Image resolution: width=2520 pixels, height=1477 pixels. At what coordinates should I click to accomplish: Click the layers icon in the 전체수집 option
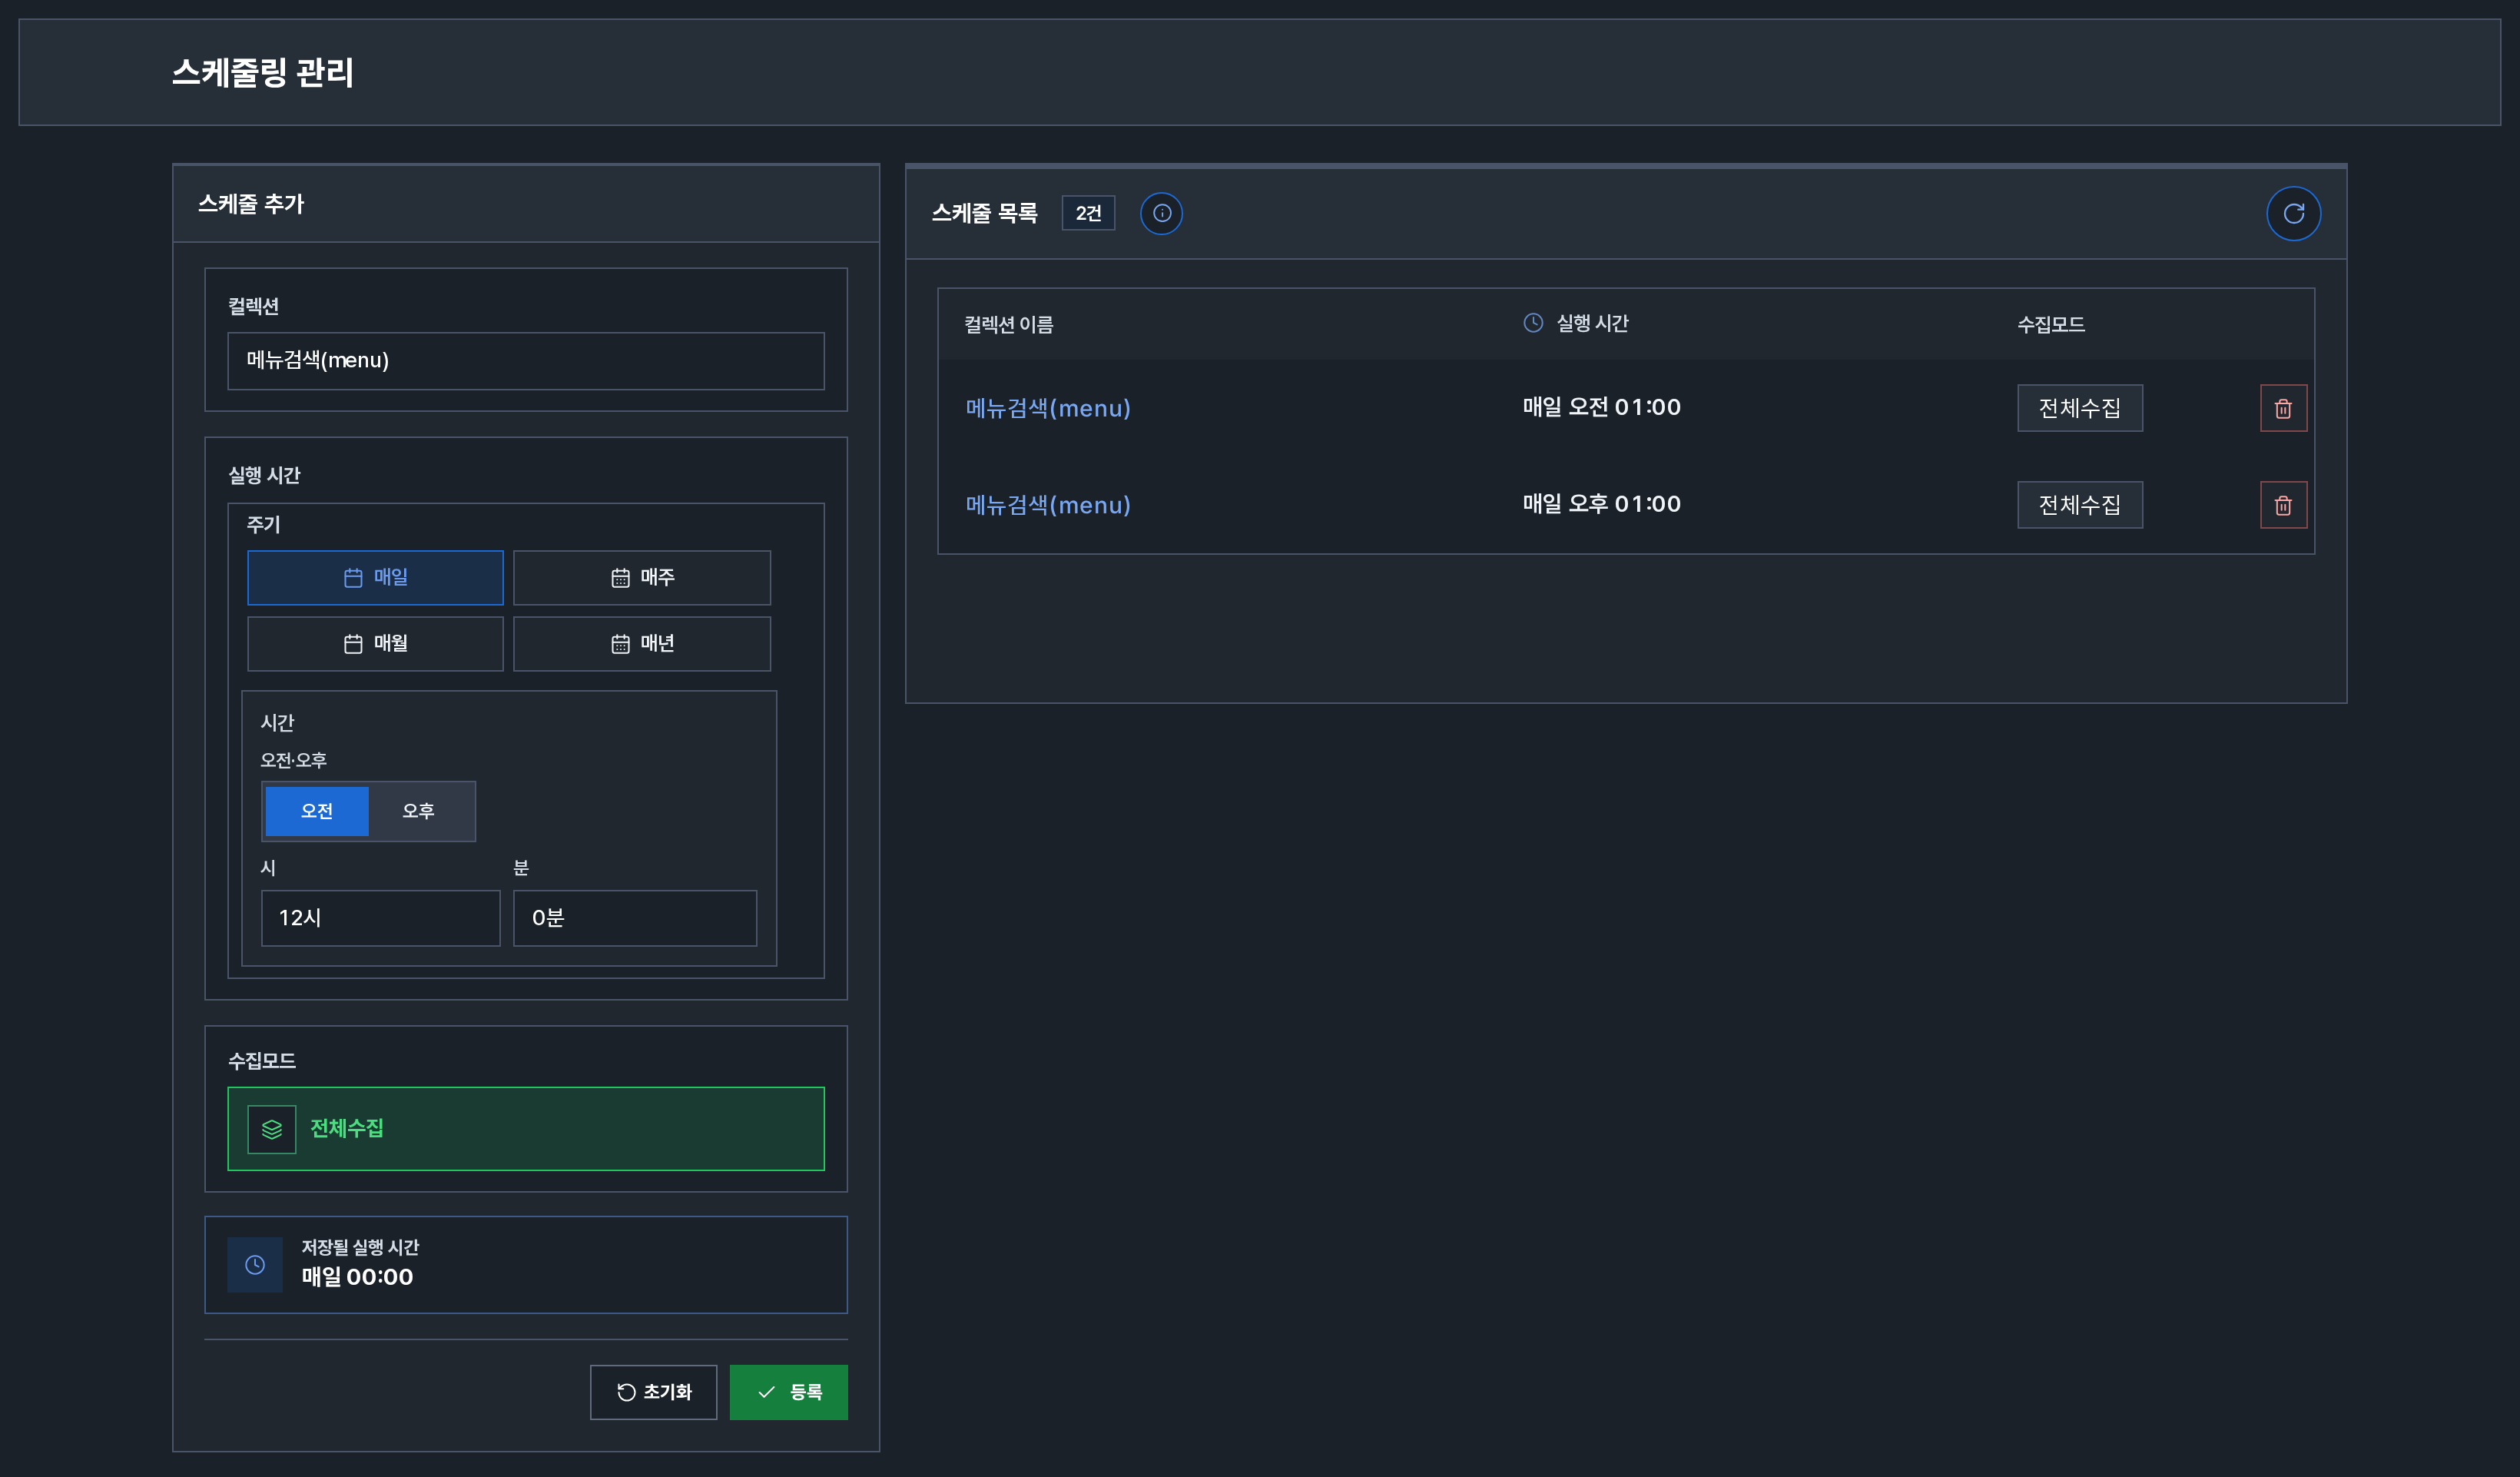272,1129
